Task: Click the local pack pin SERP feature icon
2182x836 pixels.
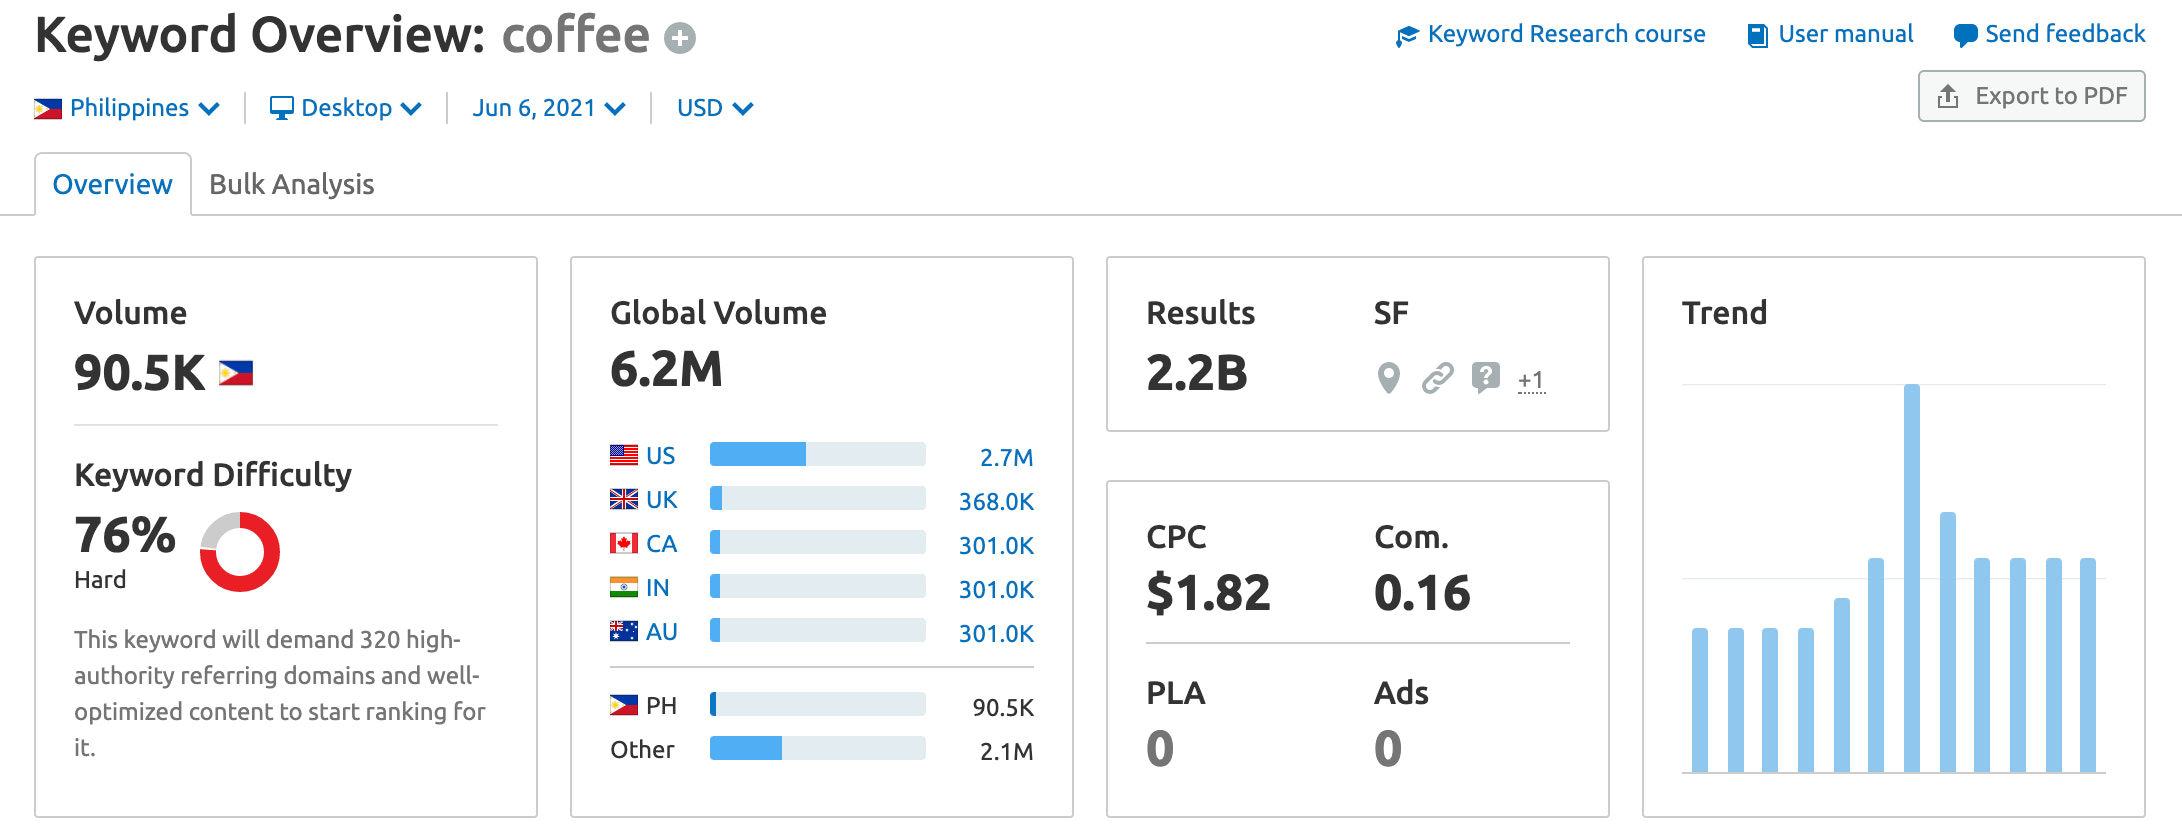Action: tap(1388, 378)
